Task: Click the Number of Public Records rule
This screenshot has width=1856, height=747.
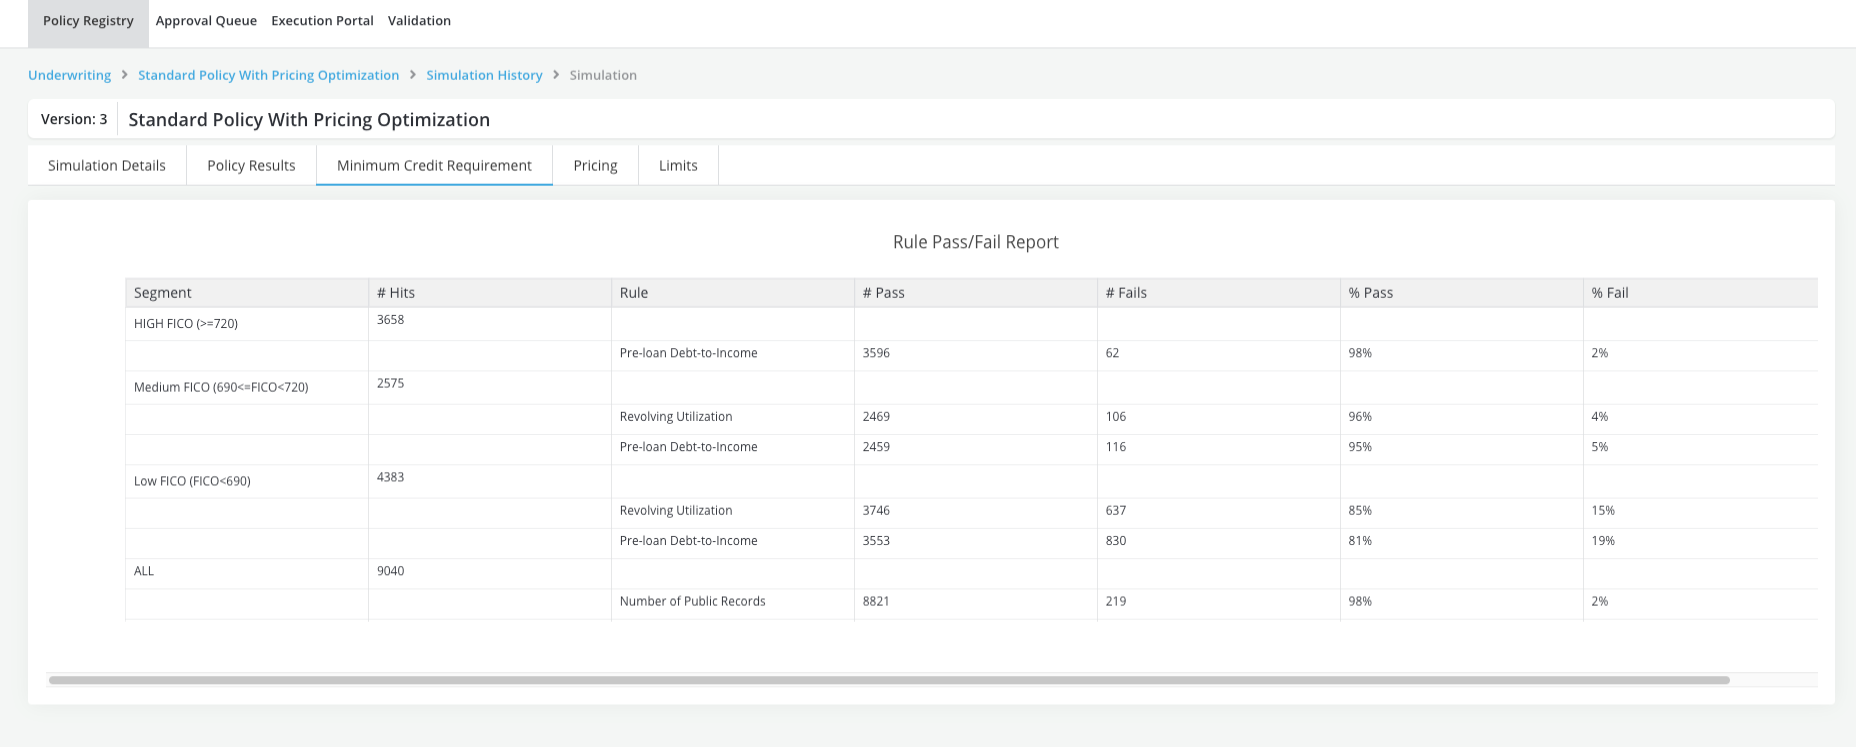Action: (692, 602)
